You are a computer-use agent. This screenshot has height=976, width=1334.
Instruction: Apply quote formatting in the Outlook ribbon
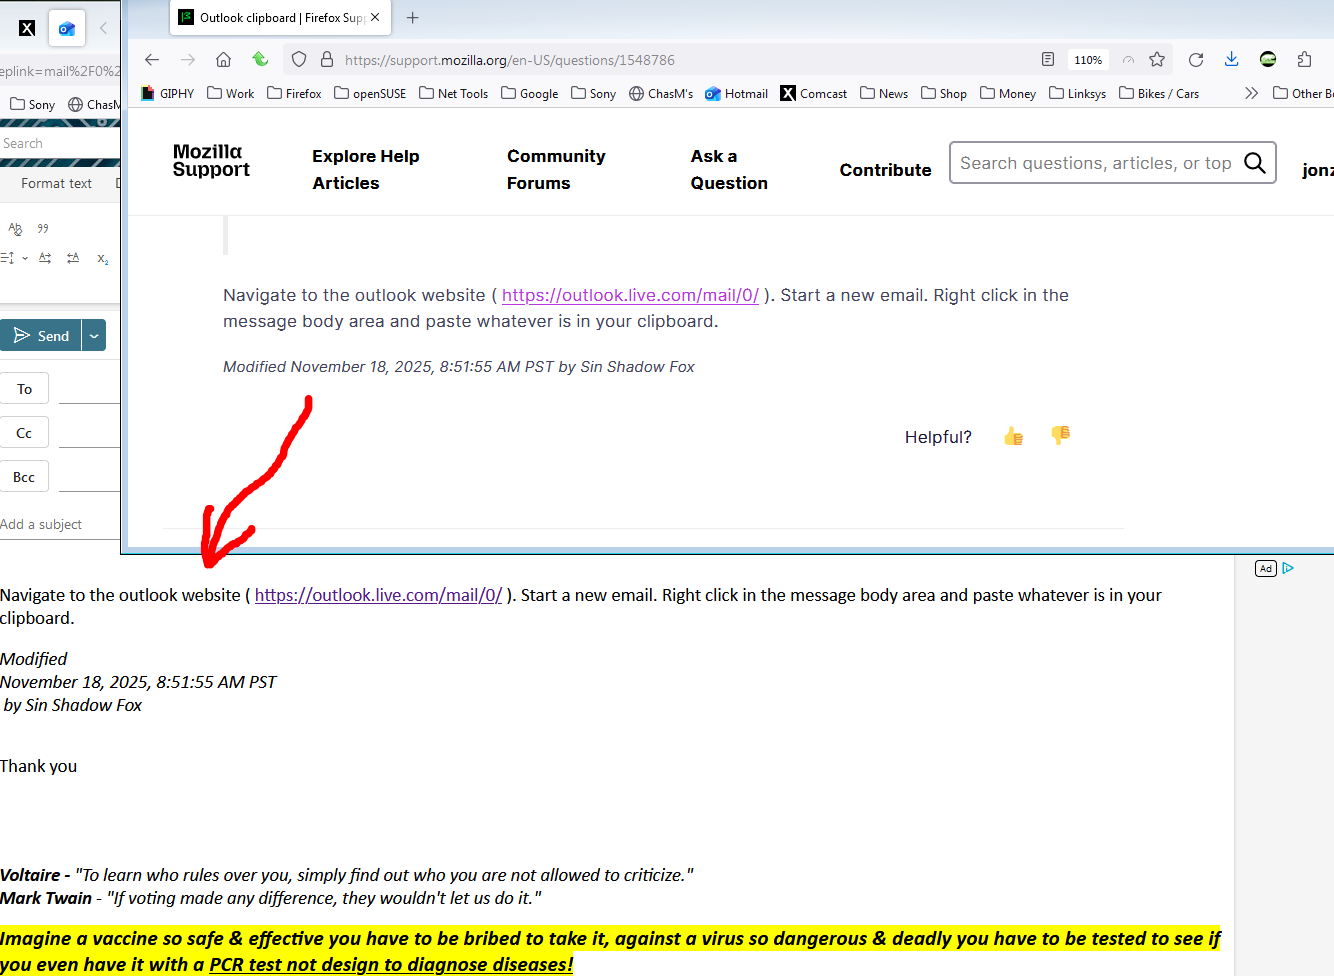[x=43, y=229]
